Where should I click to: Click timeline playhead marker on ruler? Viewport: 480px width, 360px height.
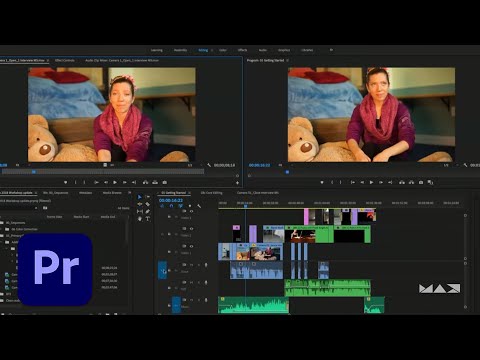tap(245, 206)
